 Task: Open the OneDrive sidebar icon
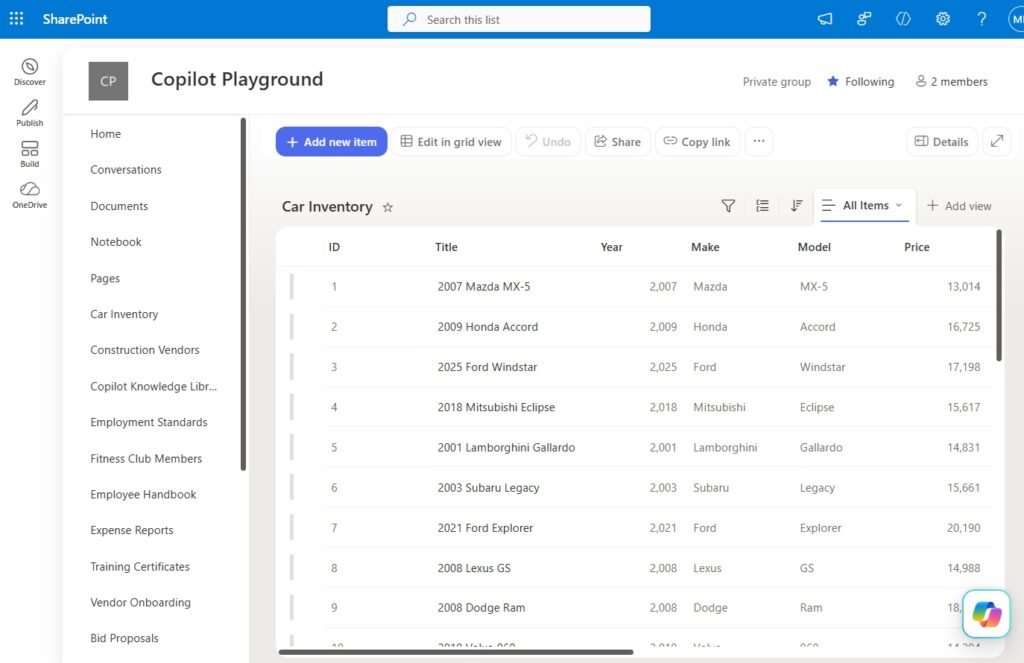click(x=29, y=195)
